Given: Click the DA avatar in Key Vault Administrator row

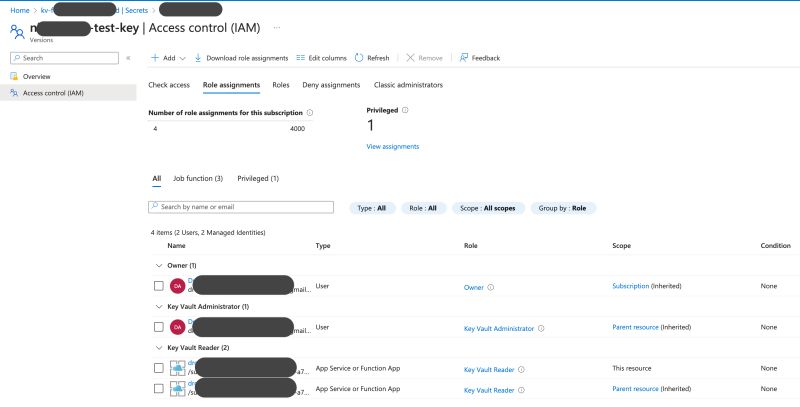Looking at the screenshot, I should 178,327.
